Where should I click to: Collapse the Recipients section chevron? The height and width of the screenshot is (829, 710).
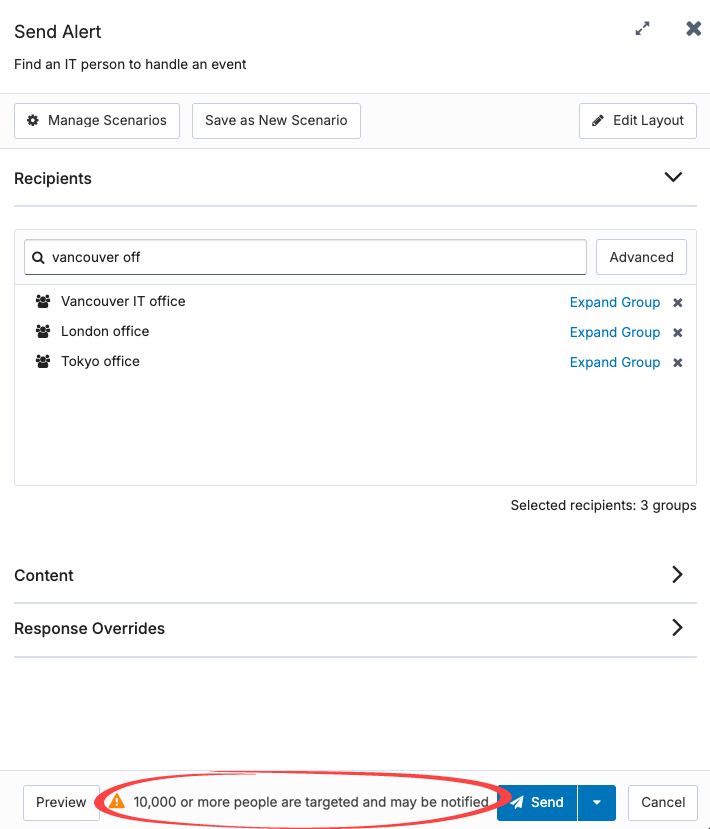coord(673,177)
